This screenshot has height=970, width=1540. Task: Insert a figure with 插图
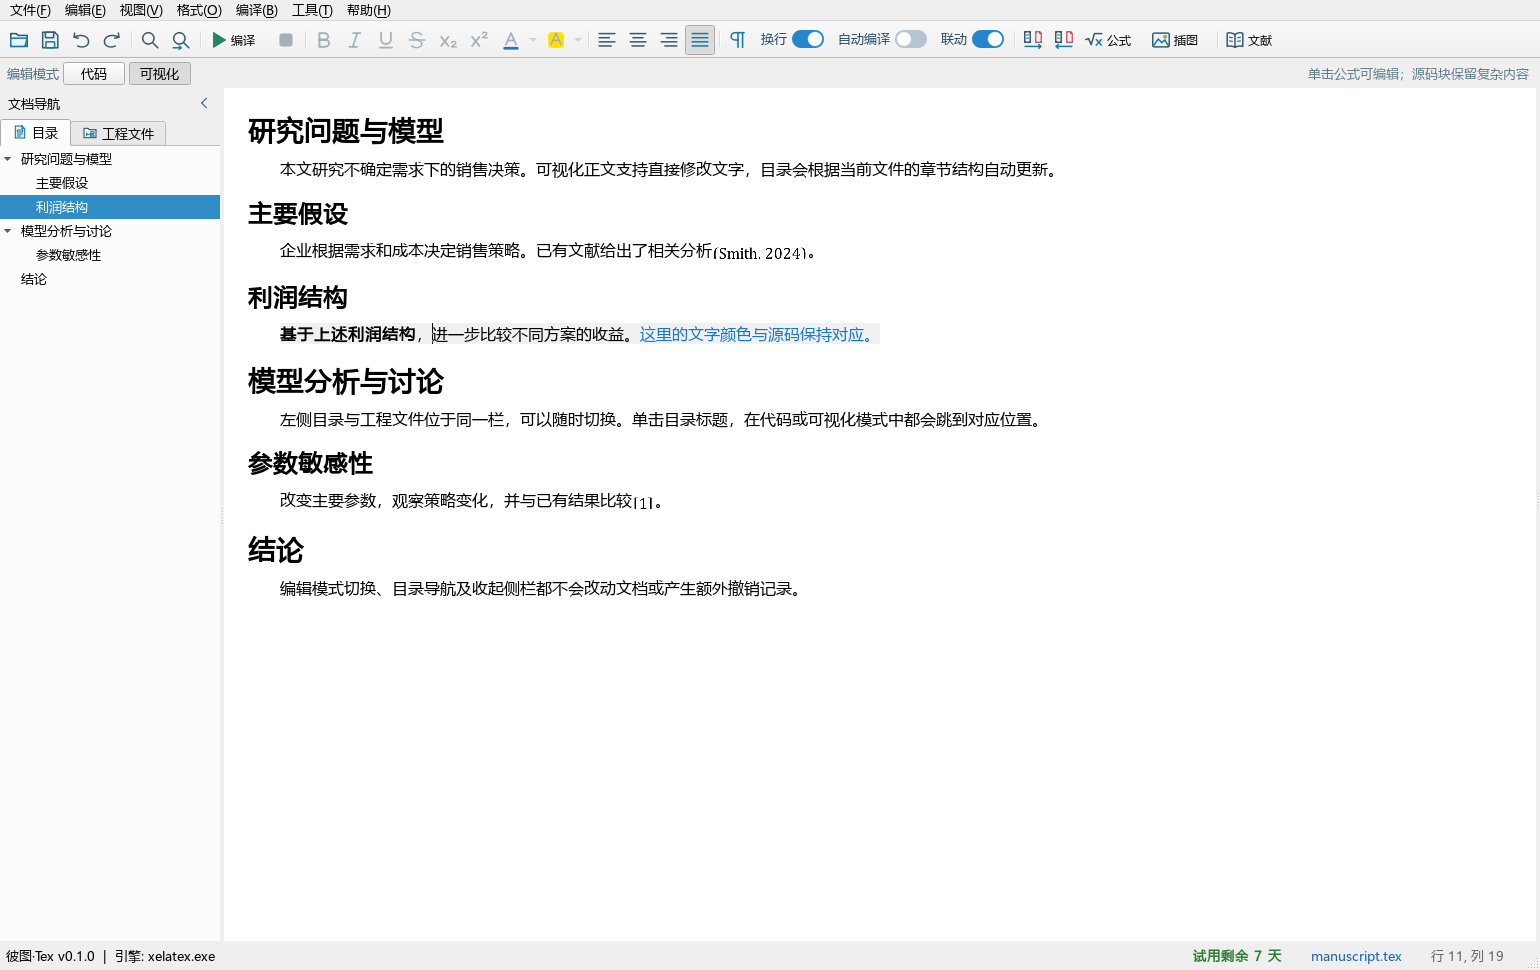tap(1175, 40)
